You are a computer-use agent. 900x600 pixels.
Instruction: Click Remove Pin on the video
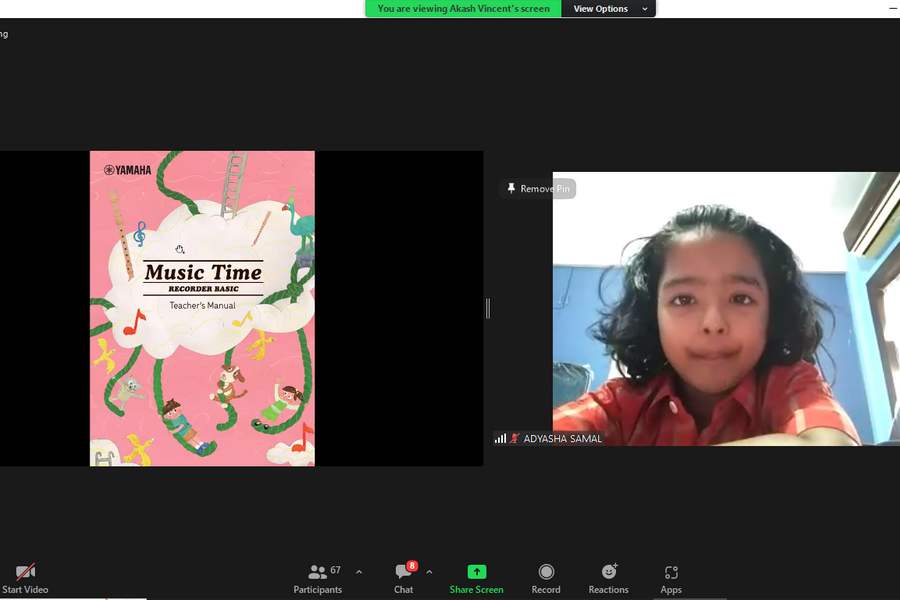tap(546, 189)
